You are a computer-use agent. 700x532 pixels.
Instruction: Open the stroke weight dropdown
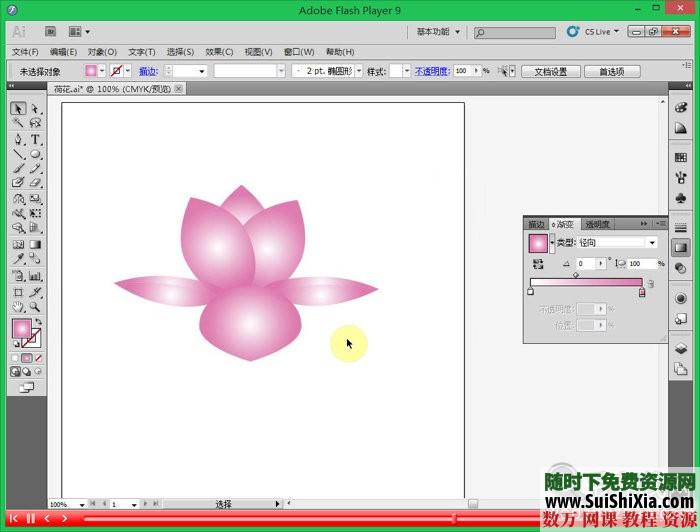pyautogui.click(x=202, y=71)
